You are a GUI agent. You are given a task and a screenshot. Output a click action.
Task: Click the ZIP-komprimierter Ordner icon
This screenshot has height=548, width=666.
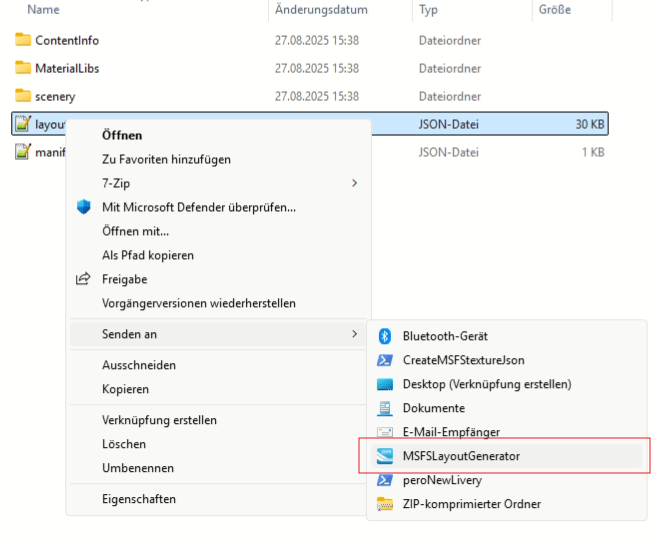click(x=385, y=504)
